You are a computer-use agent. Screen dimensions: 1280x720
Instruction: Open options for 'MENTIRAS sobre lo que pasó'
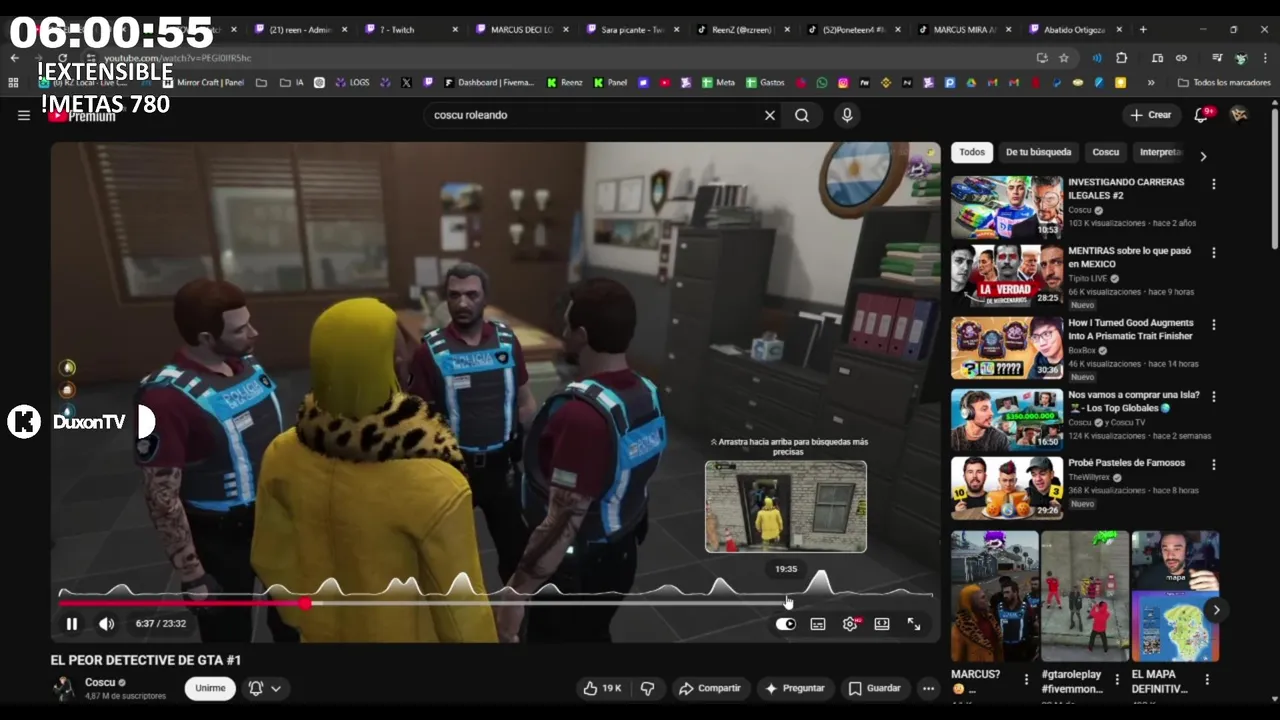(x=1214, y=254)
